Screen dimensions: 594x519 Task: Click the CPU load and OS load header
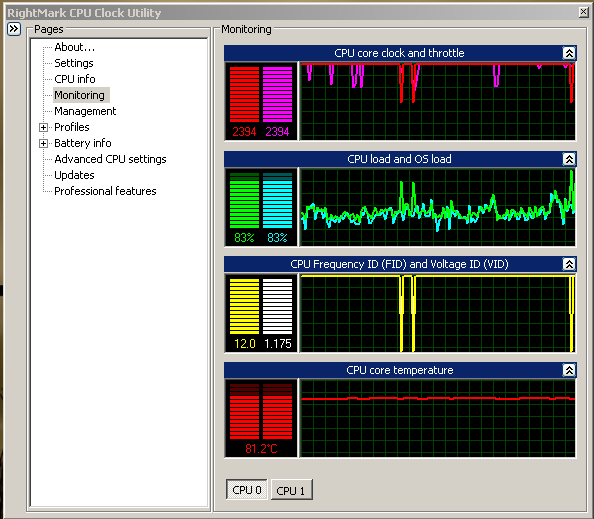(399, 159)
